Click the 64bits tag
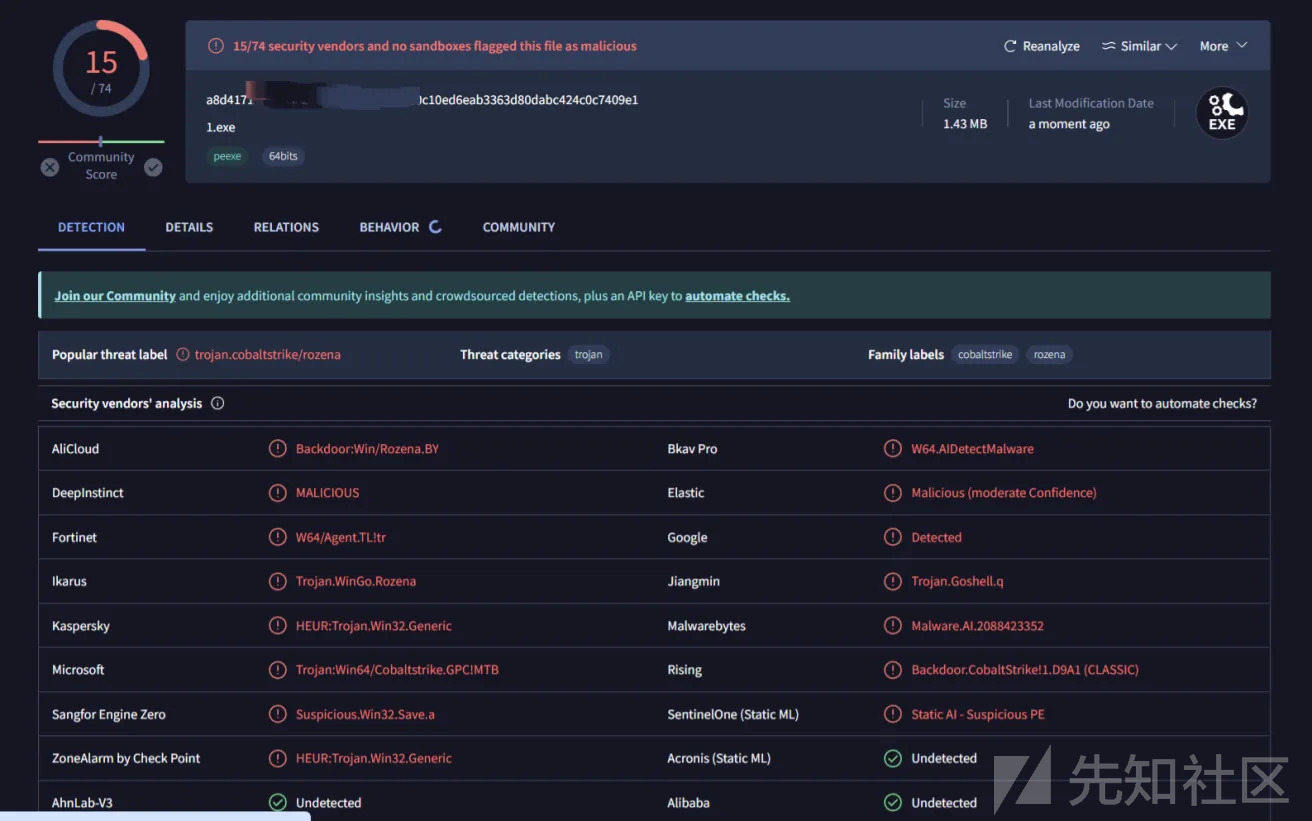This screenshot has width=1312, height=821. [x=283, y=156]
